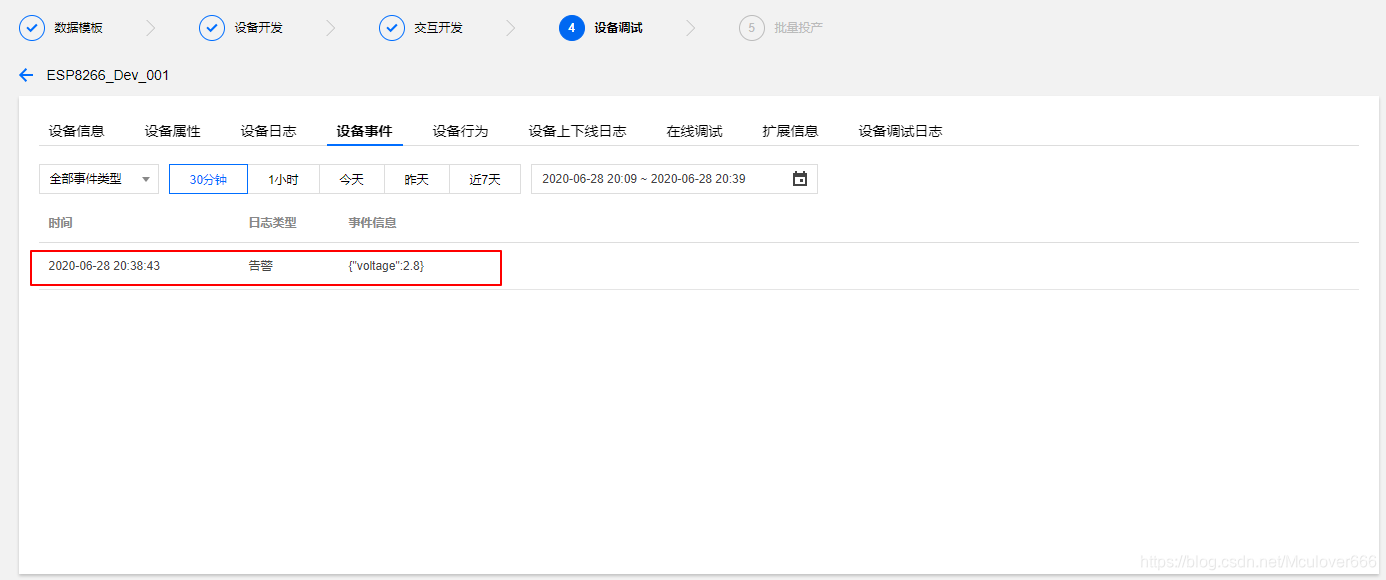Image resolution: width=1386 pixels, height=580 pixels.
Task: Open the 设备上下线日志 tab
Action: coord(578,131)
